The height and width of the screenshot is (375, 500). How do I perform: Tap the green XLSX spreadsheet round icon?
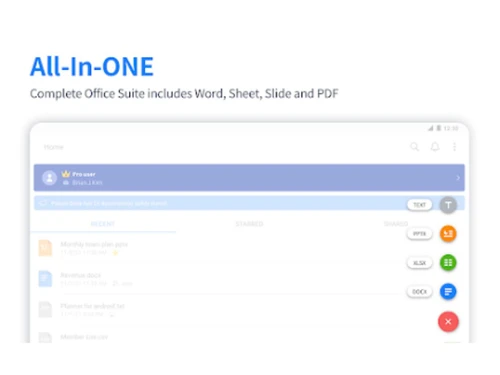448,263
